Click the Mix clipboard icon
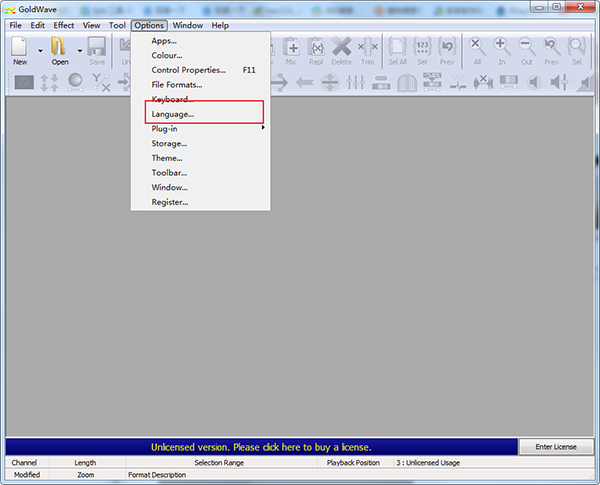 [291, 47]
